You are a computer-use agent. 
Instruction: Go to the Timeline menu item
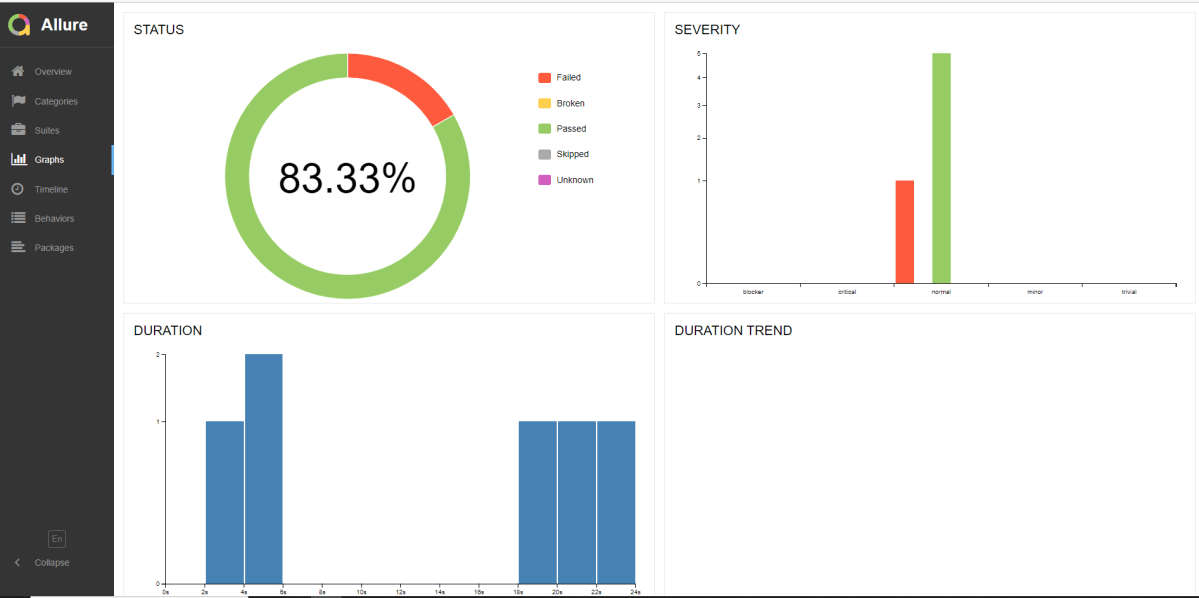[51, 189]
